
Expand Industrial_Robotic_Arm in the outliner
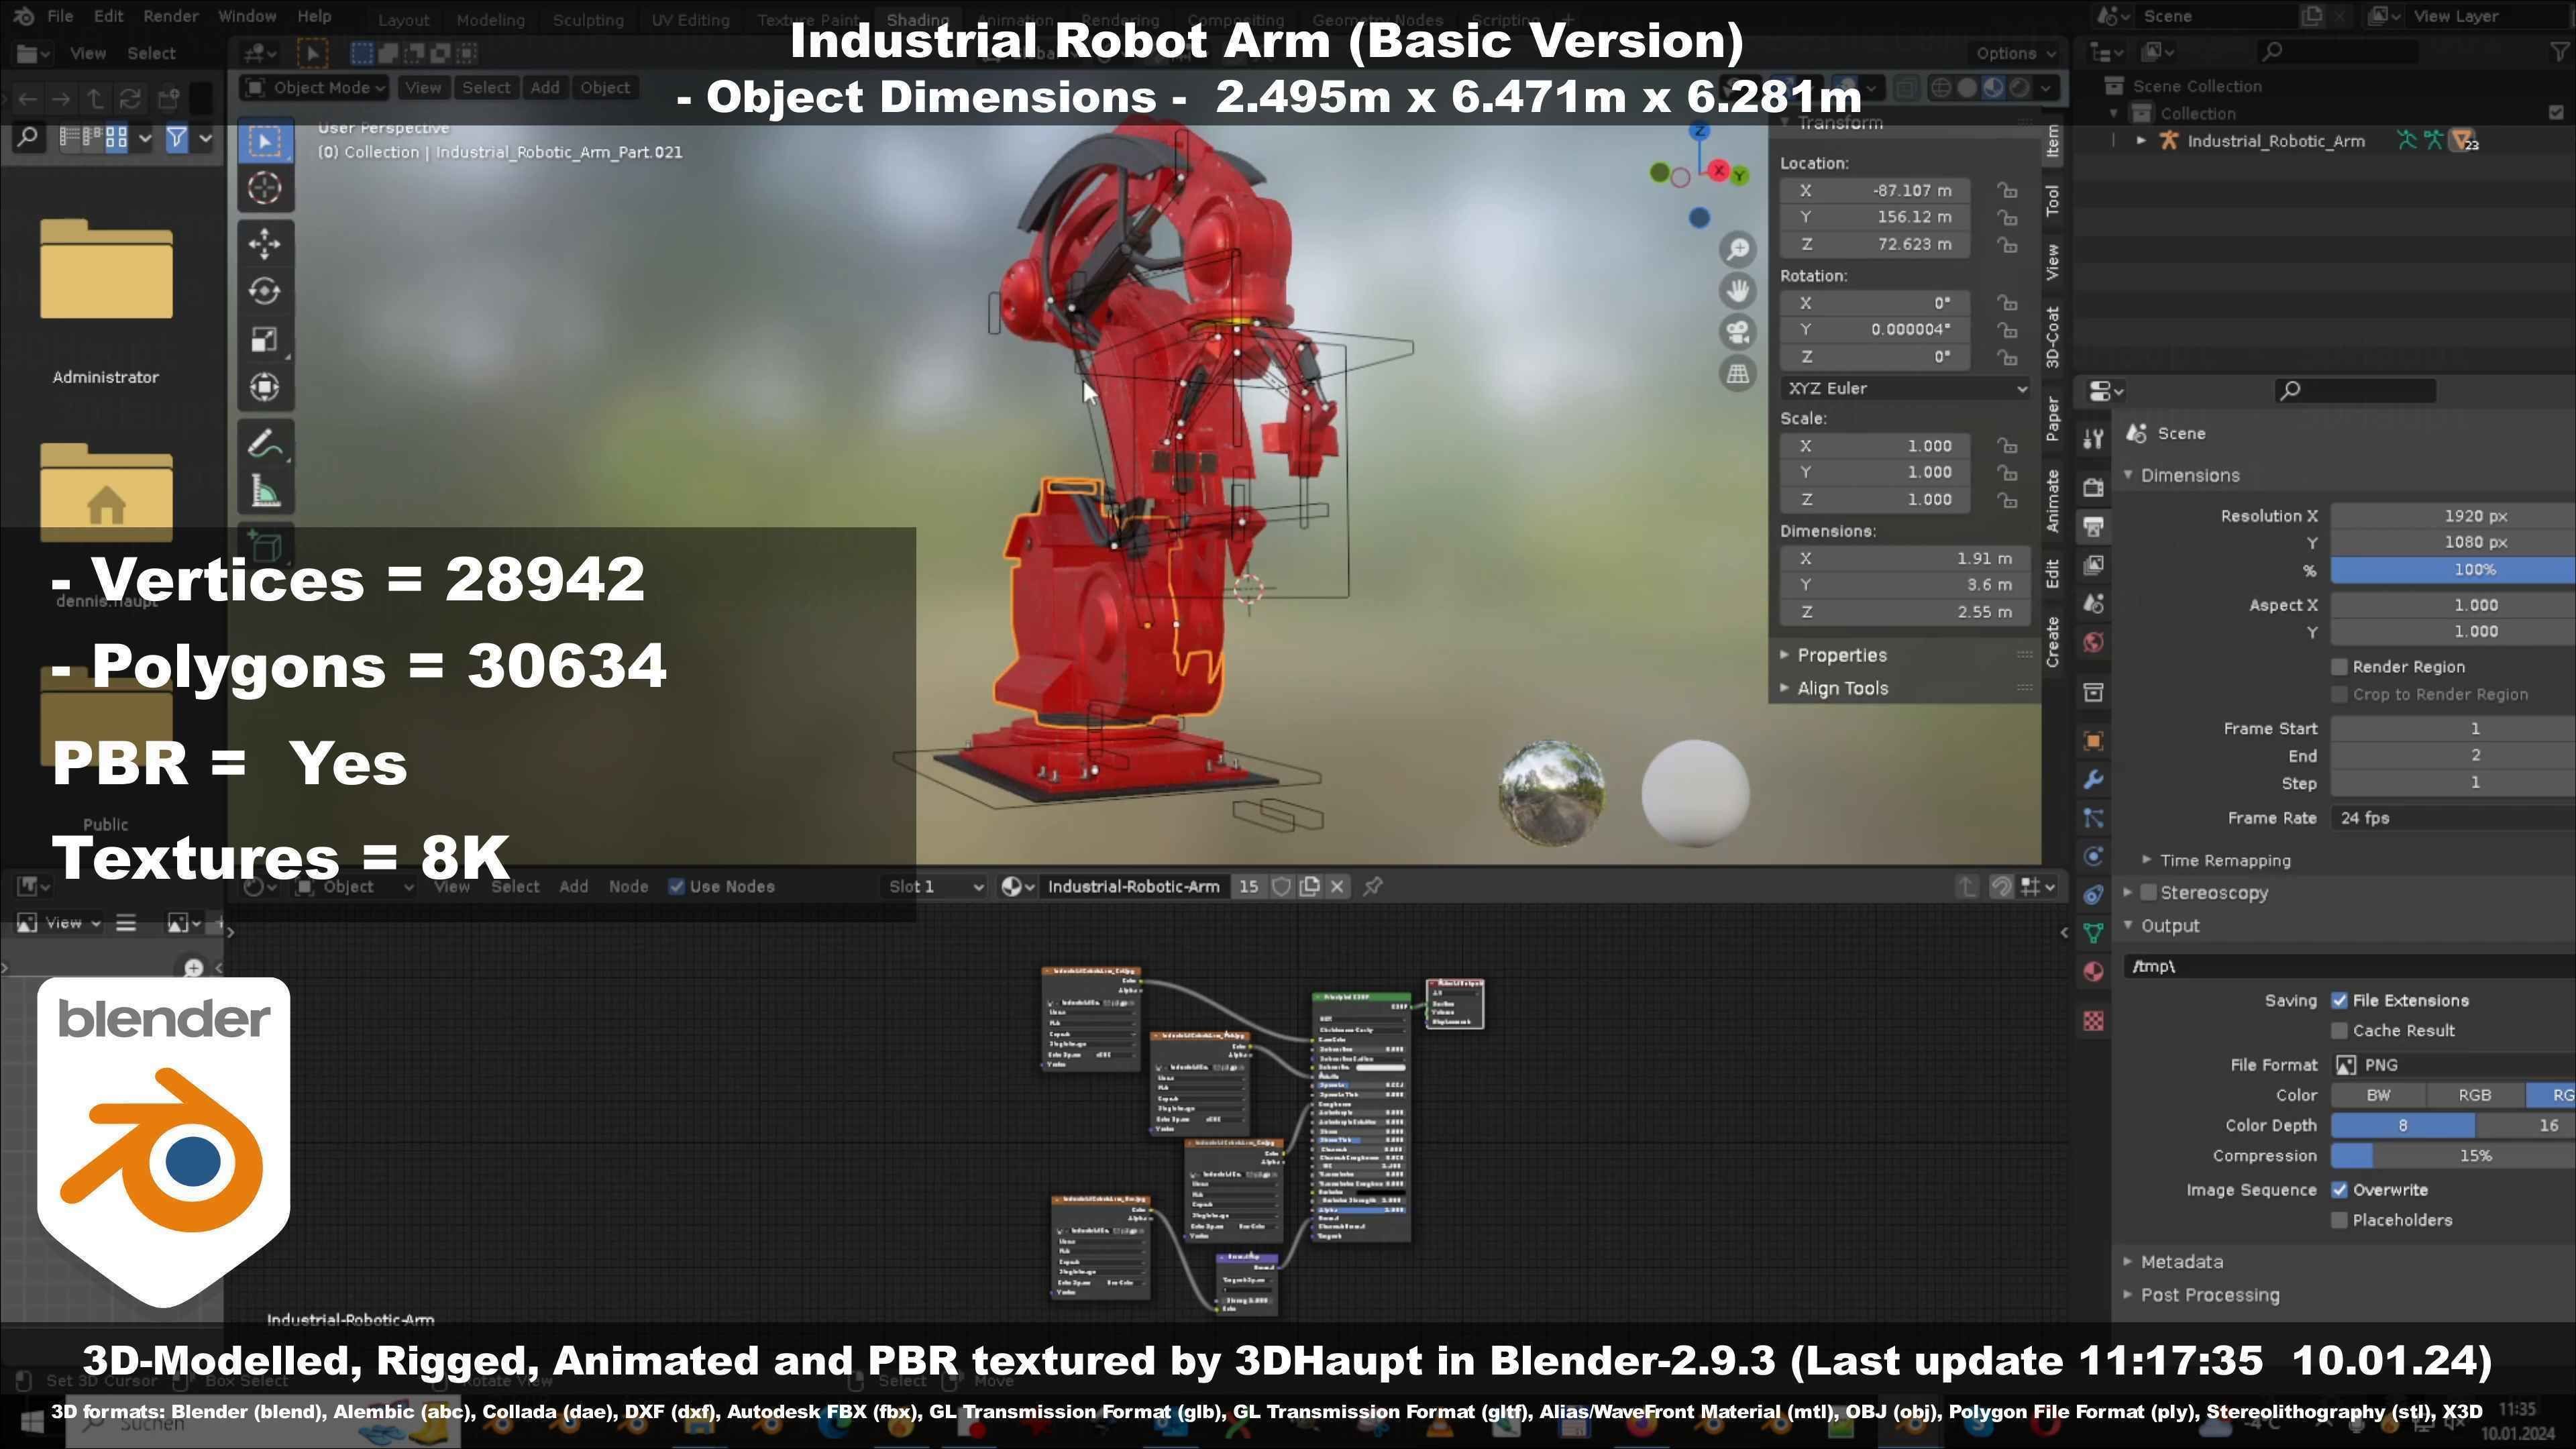tap(2141, 141)
